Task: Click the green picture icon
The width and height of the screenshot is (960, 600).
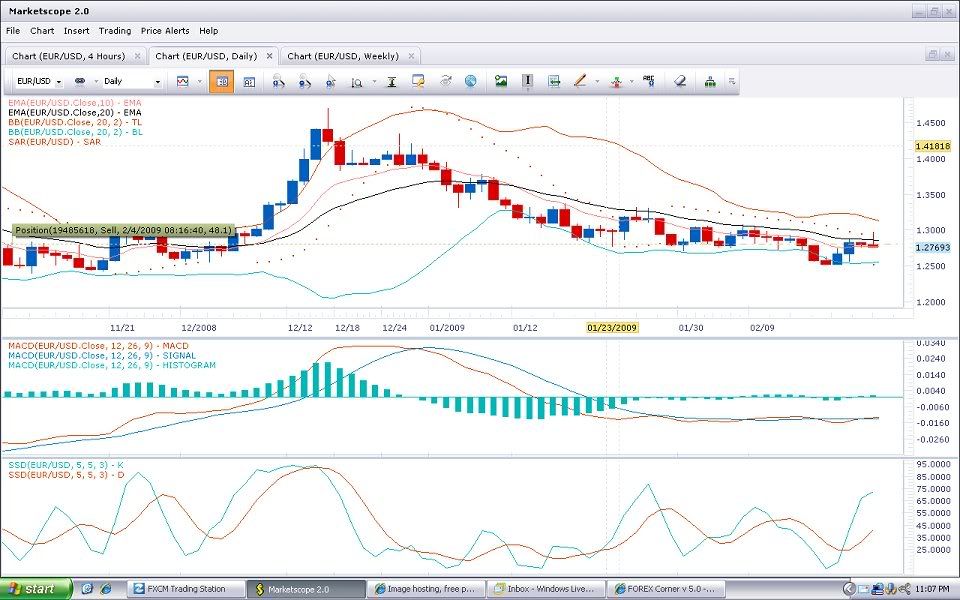Action: [x=501, y=81]
